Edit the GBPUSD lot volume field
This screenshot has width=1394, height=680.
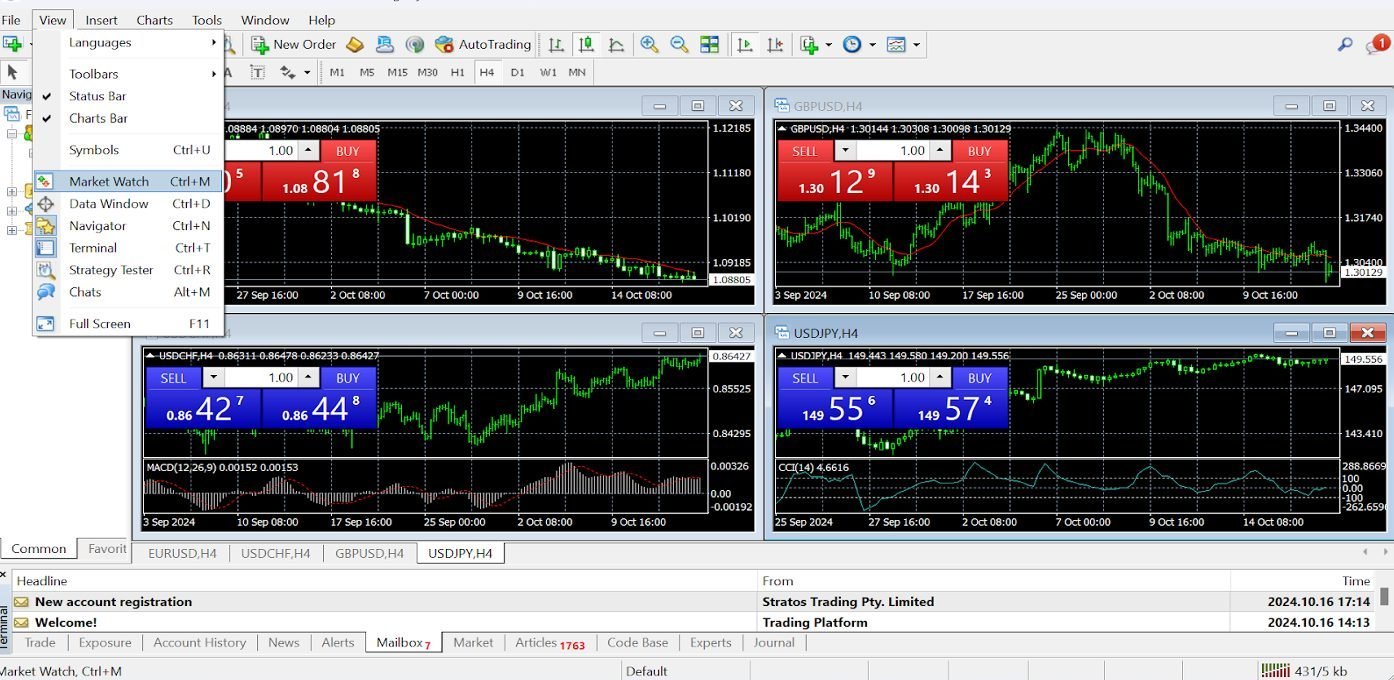tap(892, 151)
